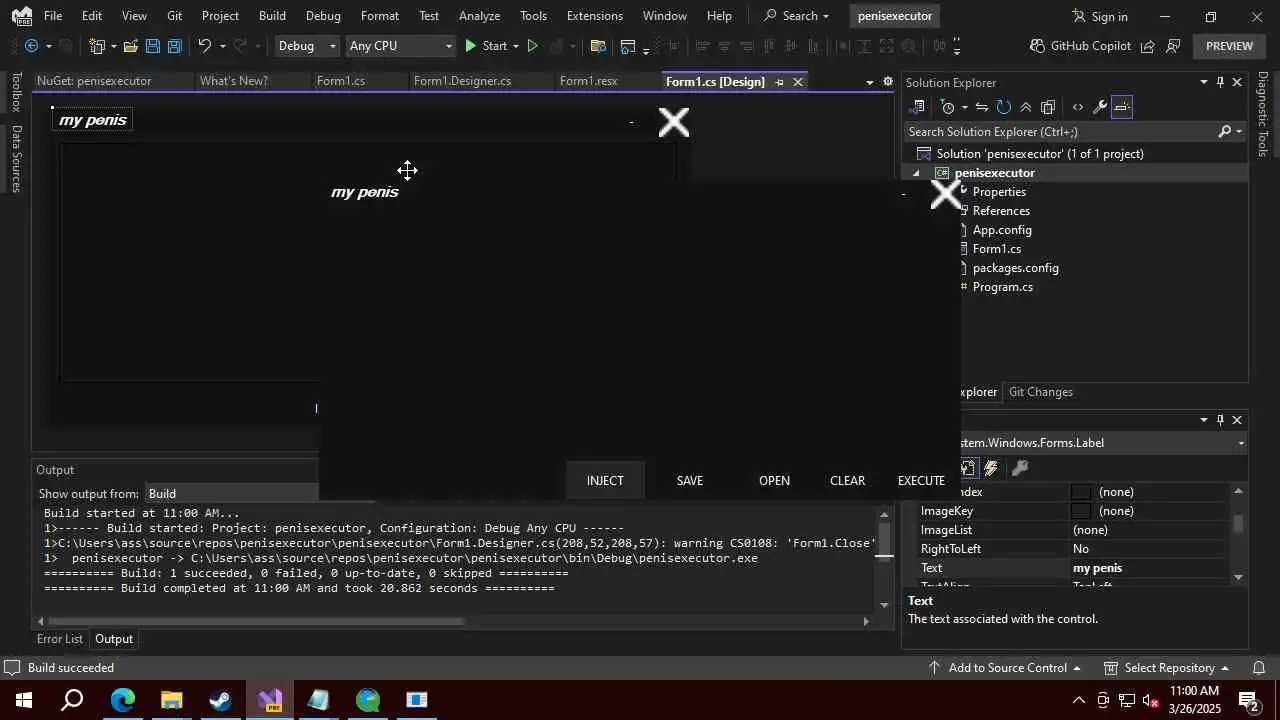Click the SAVE button in running app
This screenshot has width=1280, height=720.
coord(690,481)
